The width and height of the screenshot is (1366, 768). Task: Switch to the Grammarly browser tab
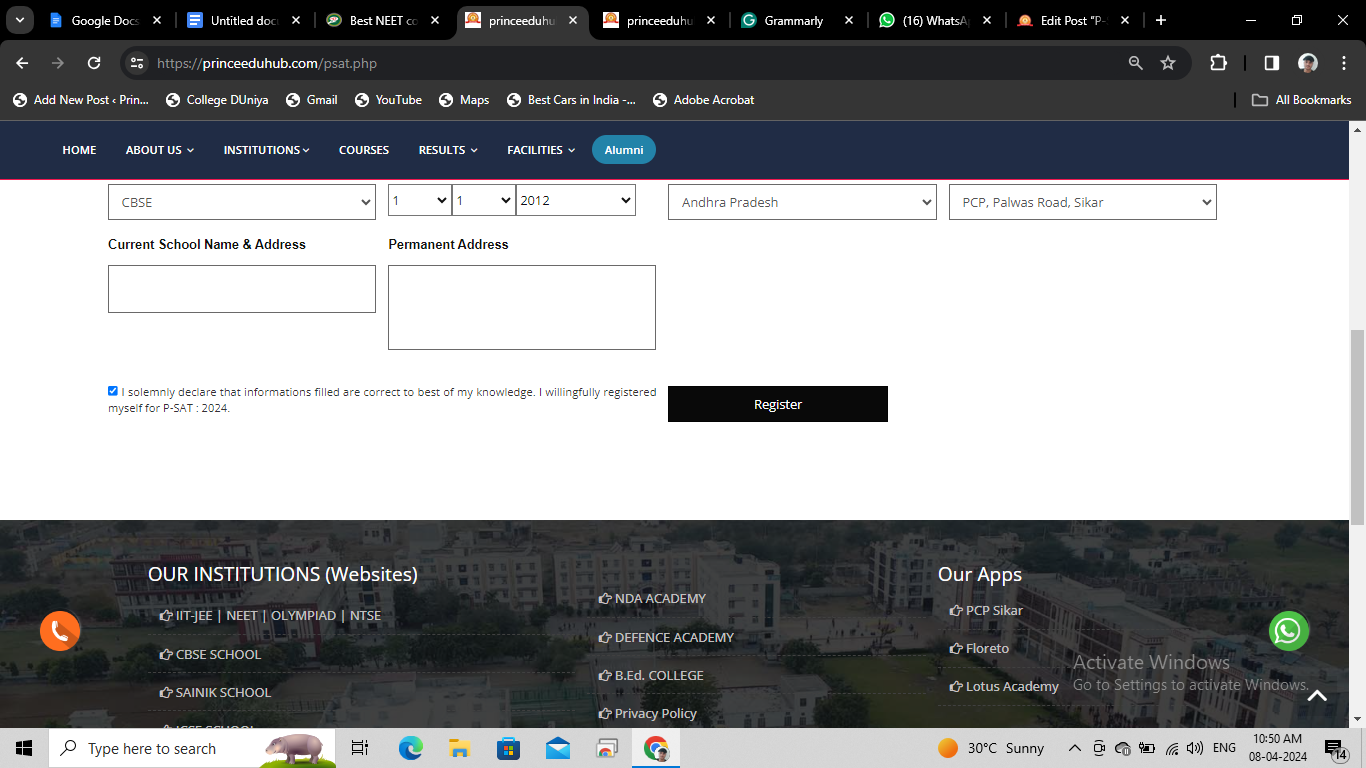[795, 19]
